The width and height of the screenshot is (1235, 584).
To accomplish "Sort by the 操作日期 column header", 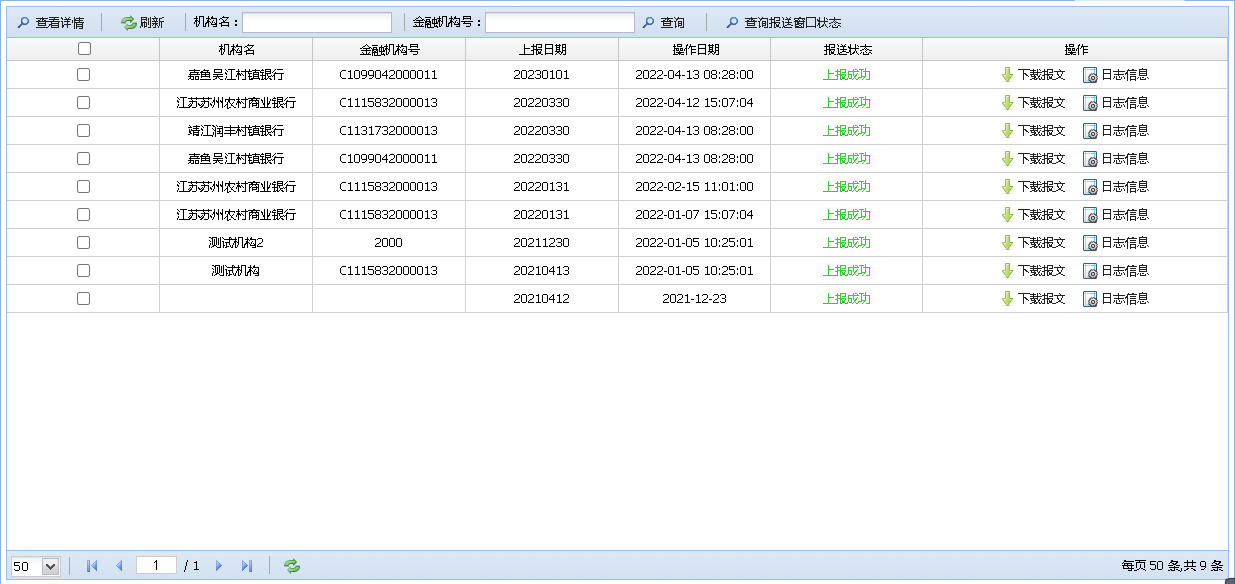I will point(695,49).
